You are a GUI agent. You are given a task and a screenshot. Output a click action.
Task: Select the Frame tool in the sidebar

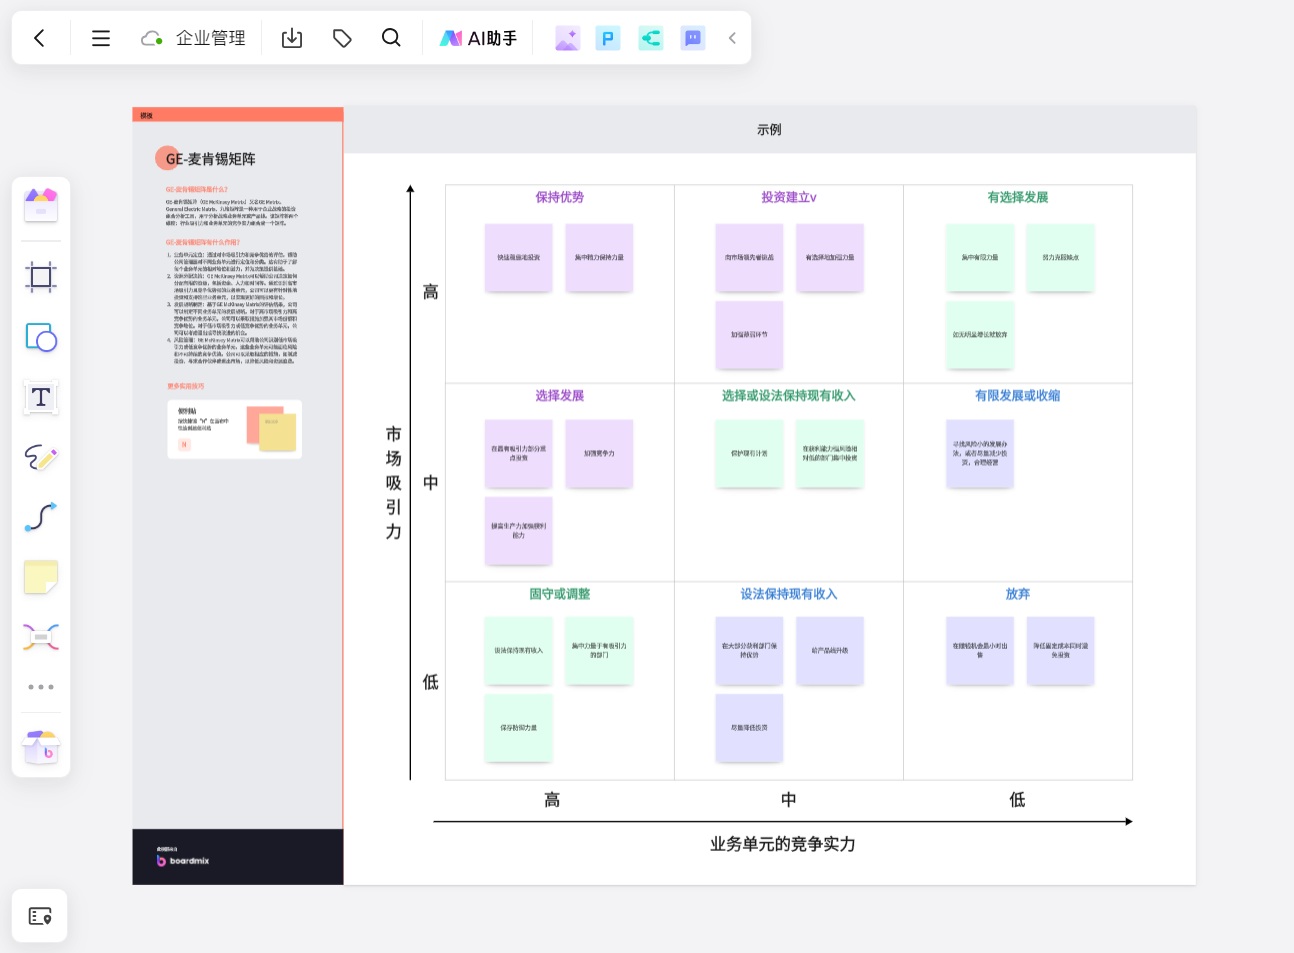(41, 277)
